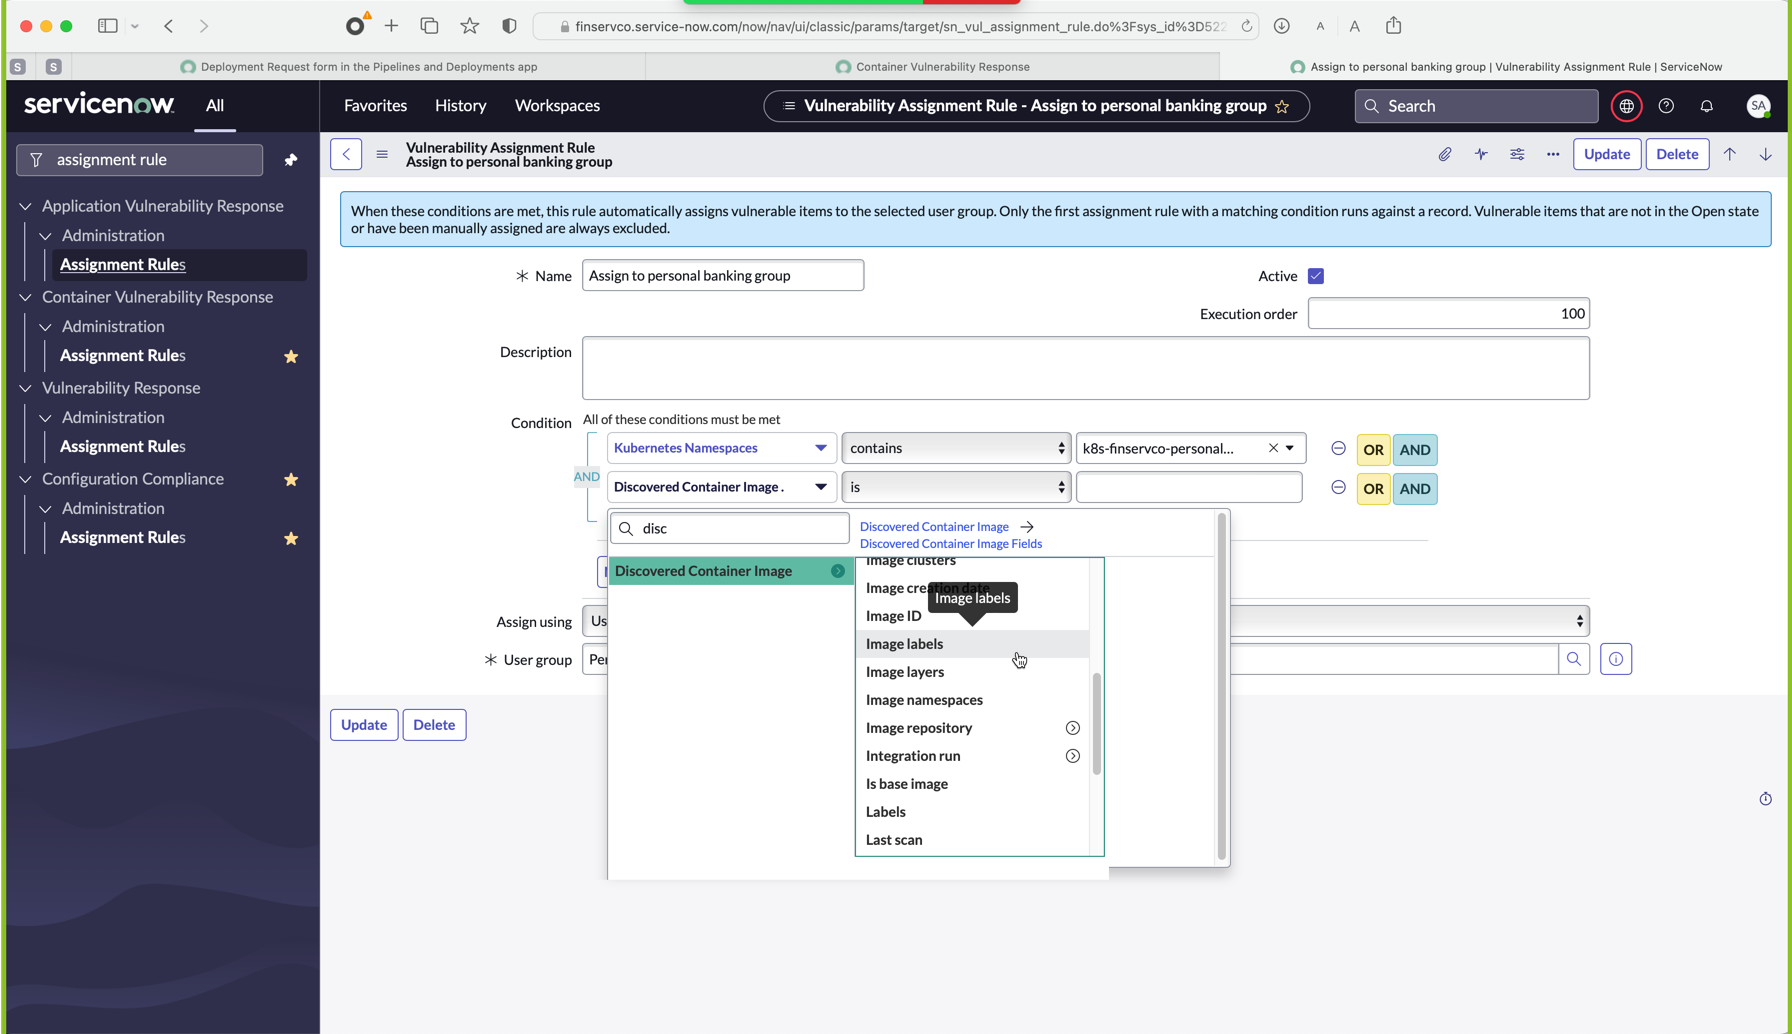1792x1034 pixels.
Task: Add AND to Discovered Container Image condition
Action: (x=1415, y=489)
